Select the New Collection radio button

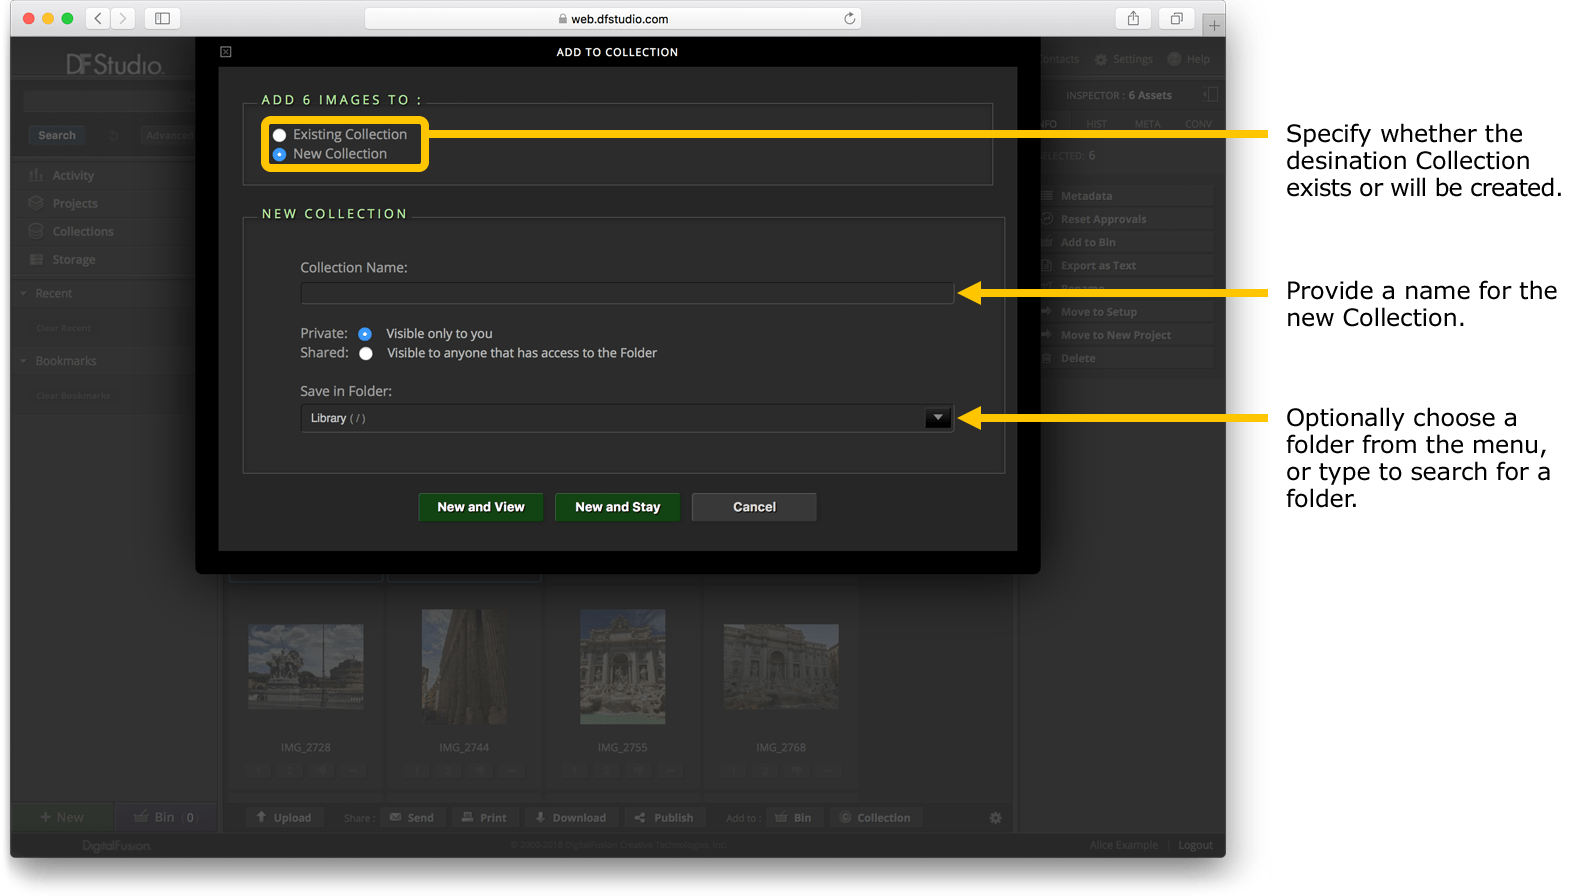click(280, 154)
